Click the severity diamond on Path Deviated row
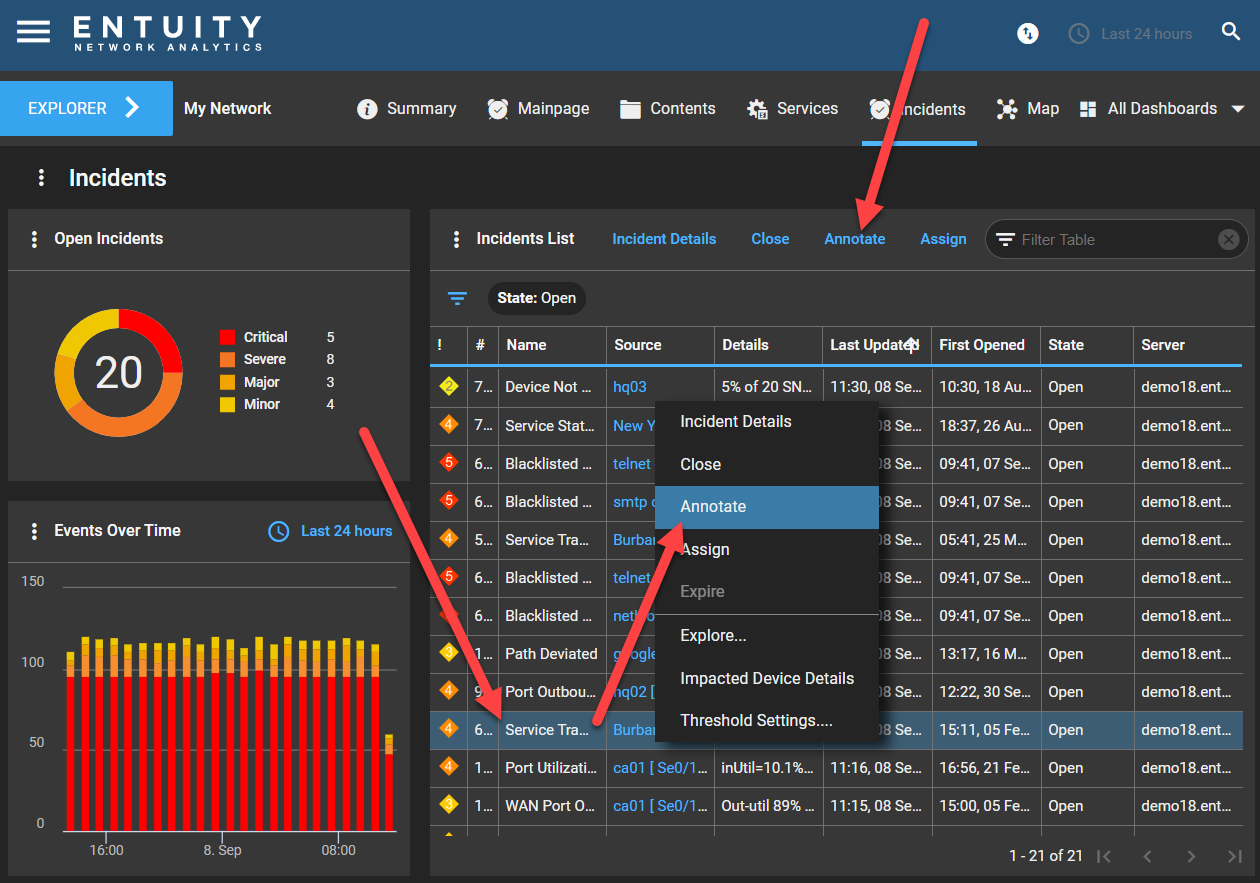Screen dimensions: 1260x883 (x=447, y=654)
